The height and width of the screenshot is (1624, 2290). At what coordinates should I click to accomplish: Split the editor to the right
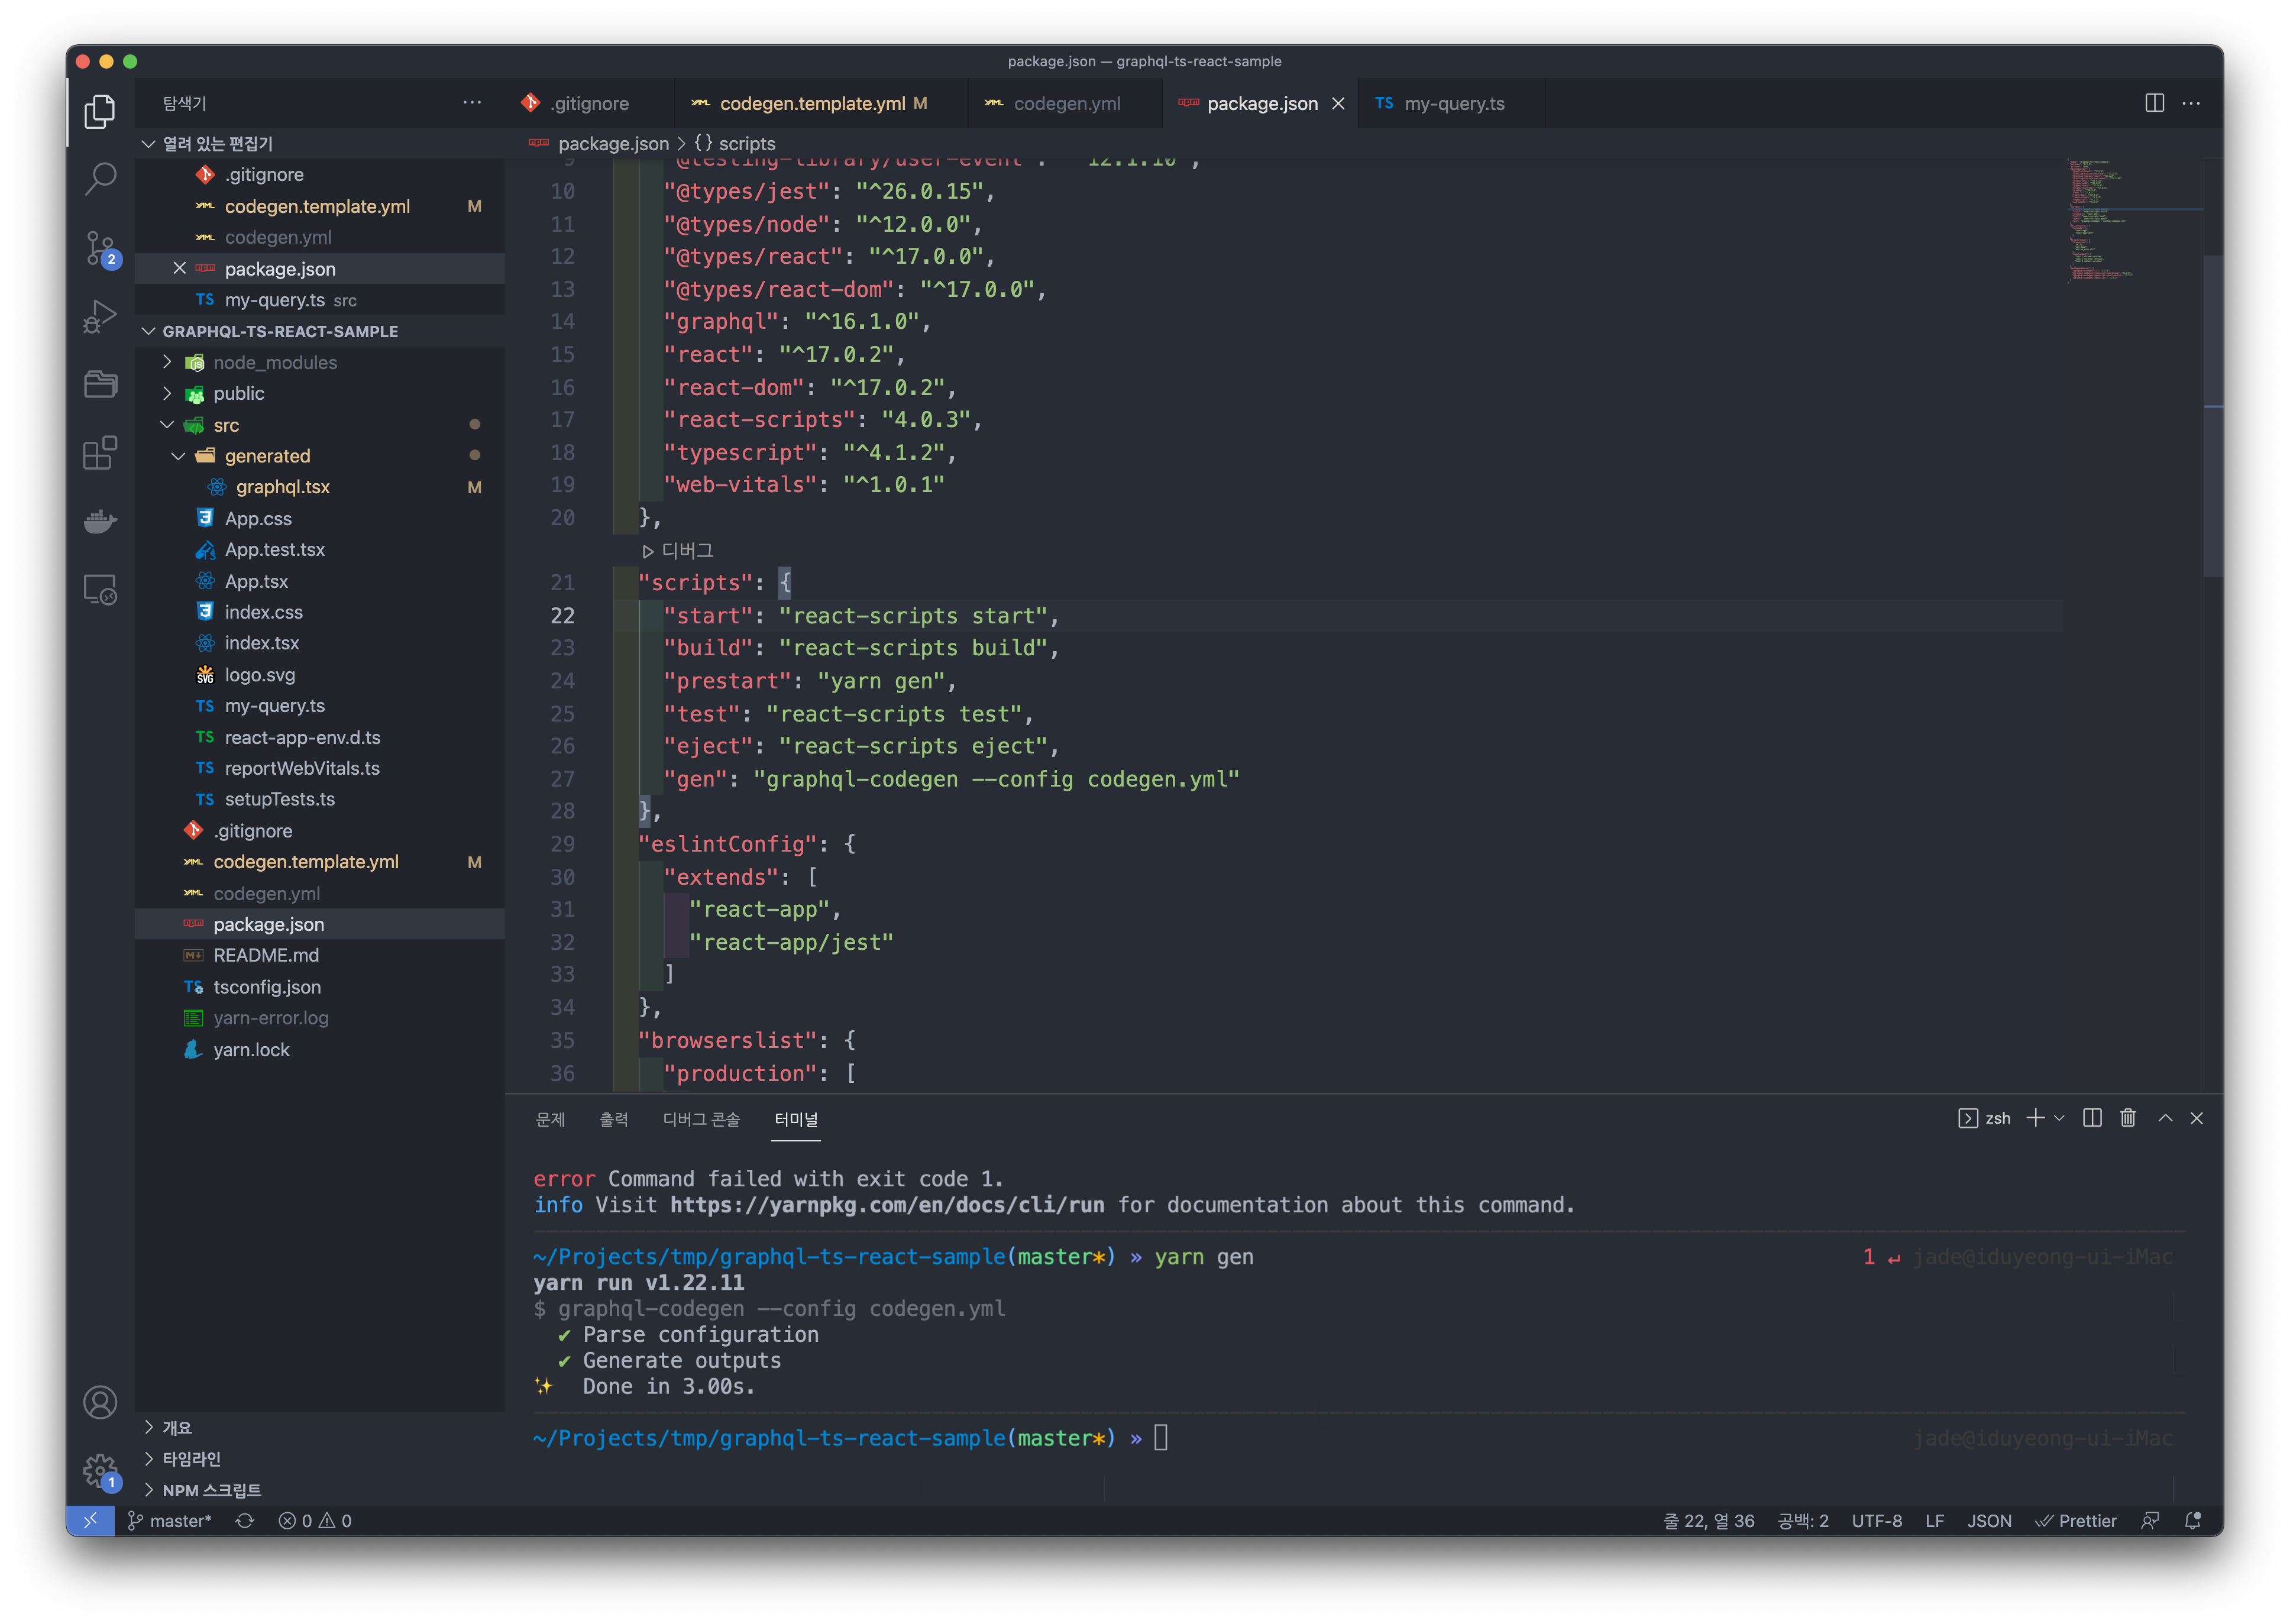(2154, 103)
